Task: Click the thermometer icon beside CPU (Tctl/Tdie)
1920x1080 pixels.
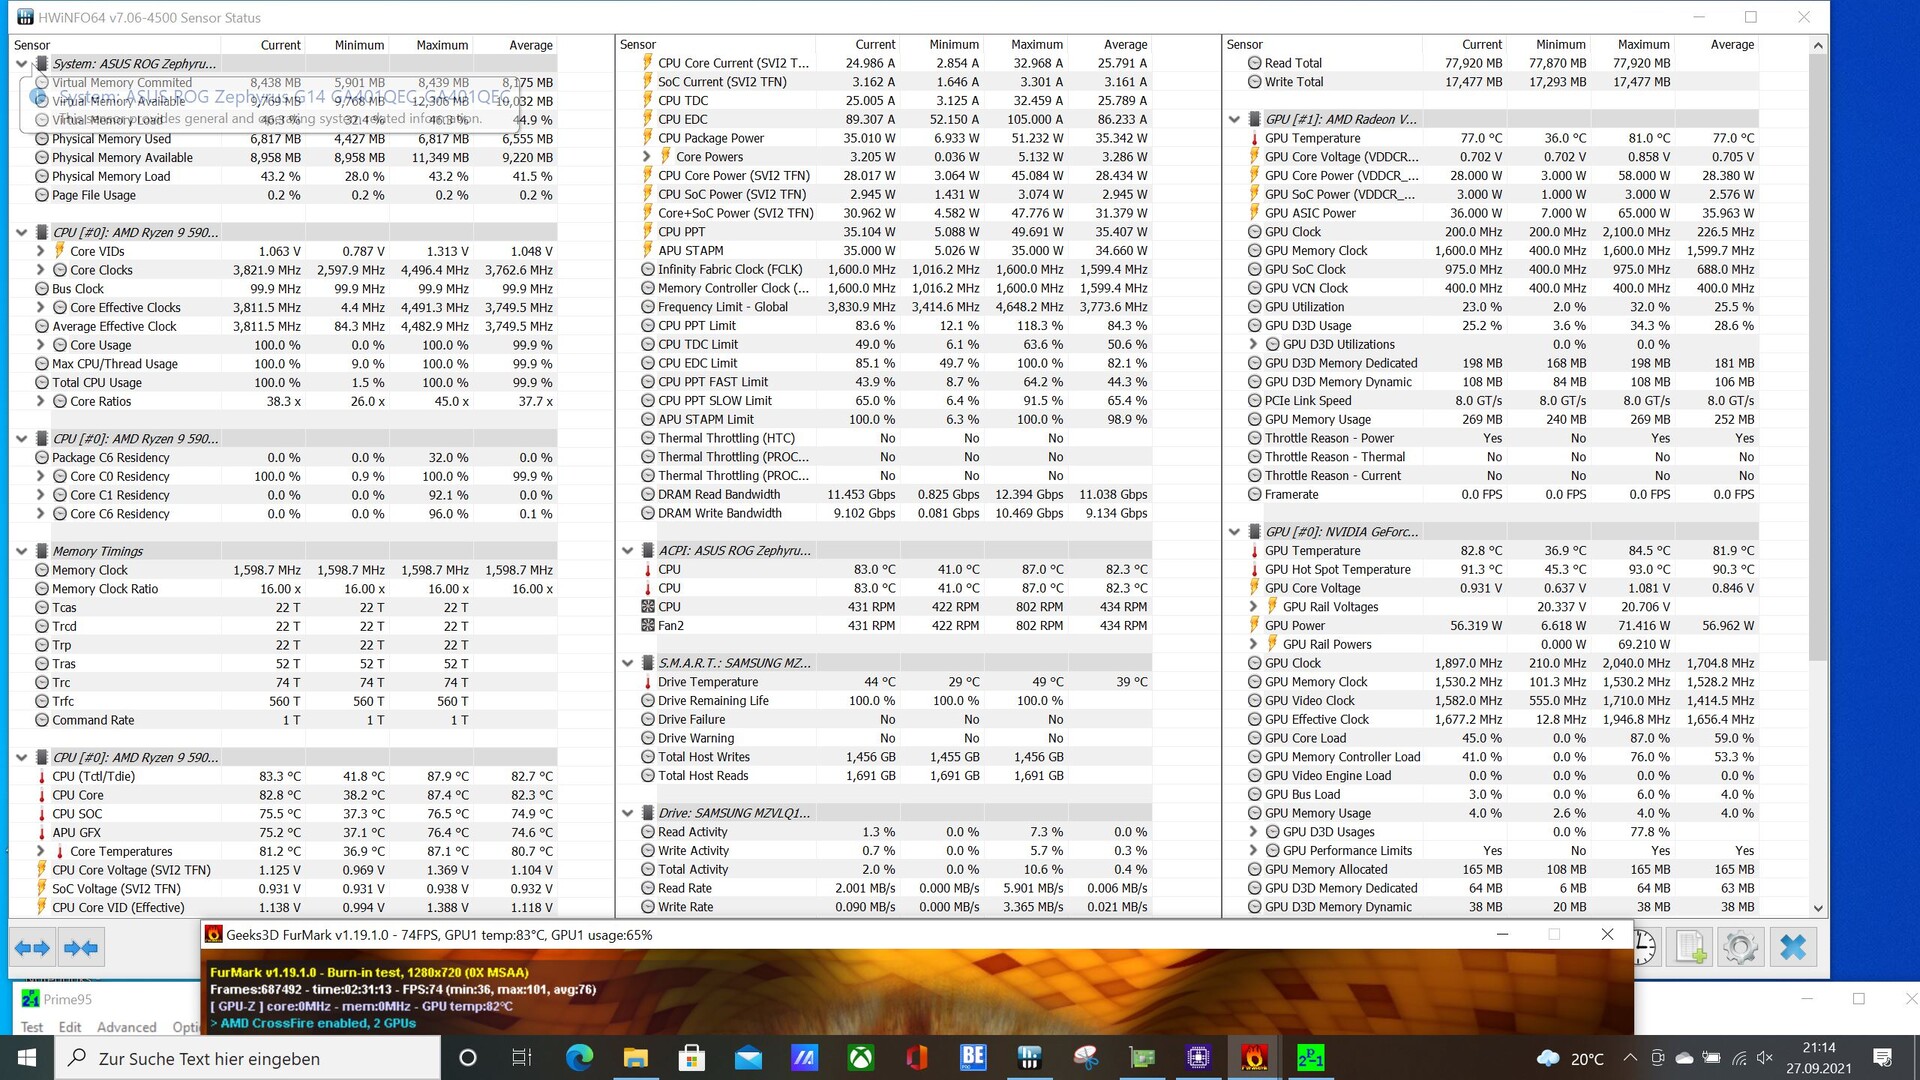Action: click(42, 777)
